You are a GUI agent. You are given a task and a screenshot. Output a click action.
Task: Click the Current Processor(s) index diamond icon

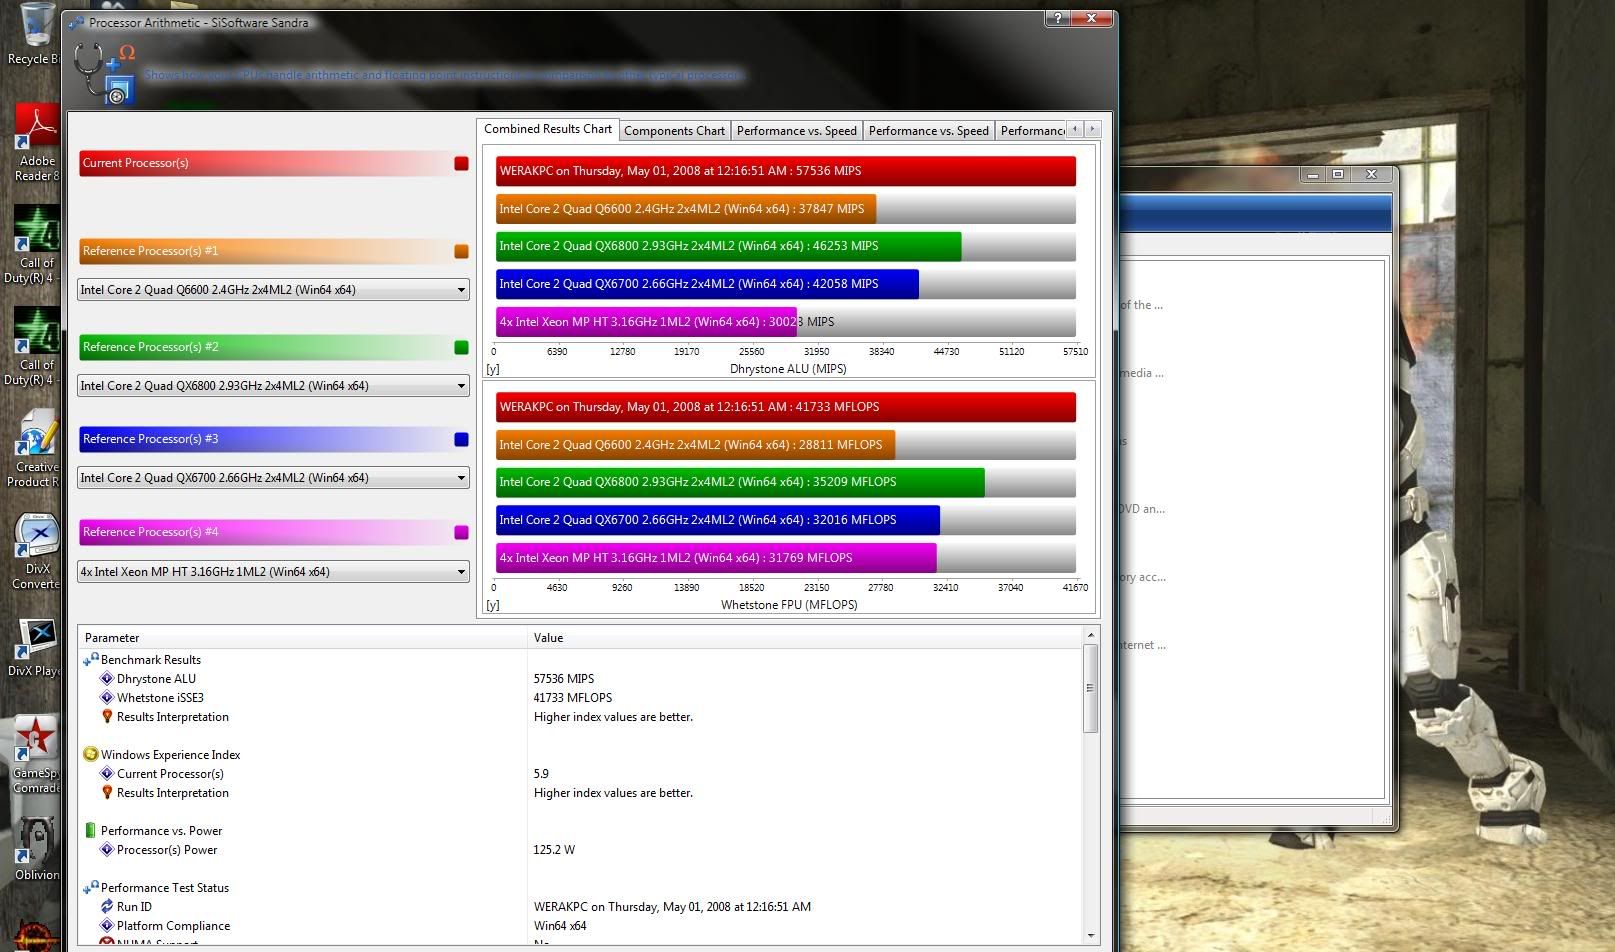pos(107,774)
